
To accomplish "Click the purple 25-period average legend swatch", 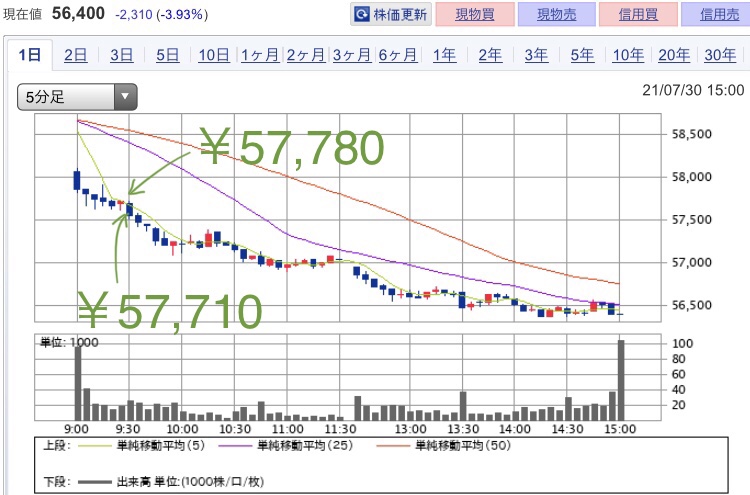I will click(235, 446).
